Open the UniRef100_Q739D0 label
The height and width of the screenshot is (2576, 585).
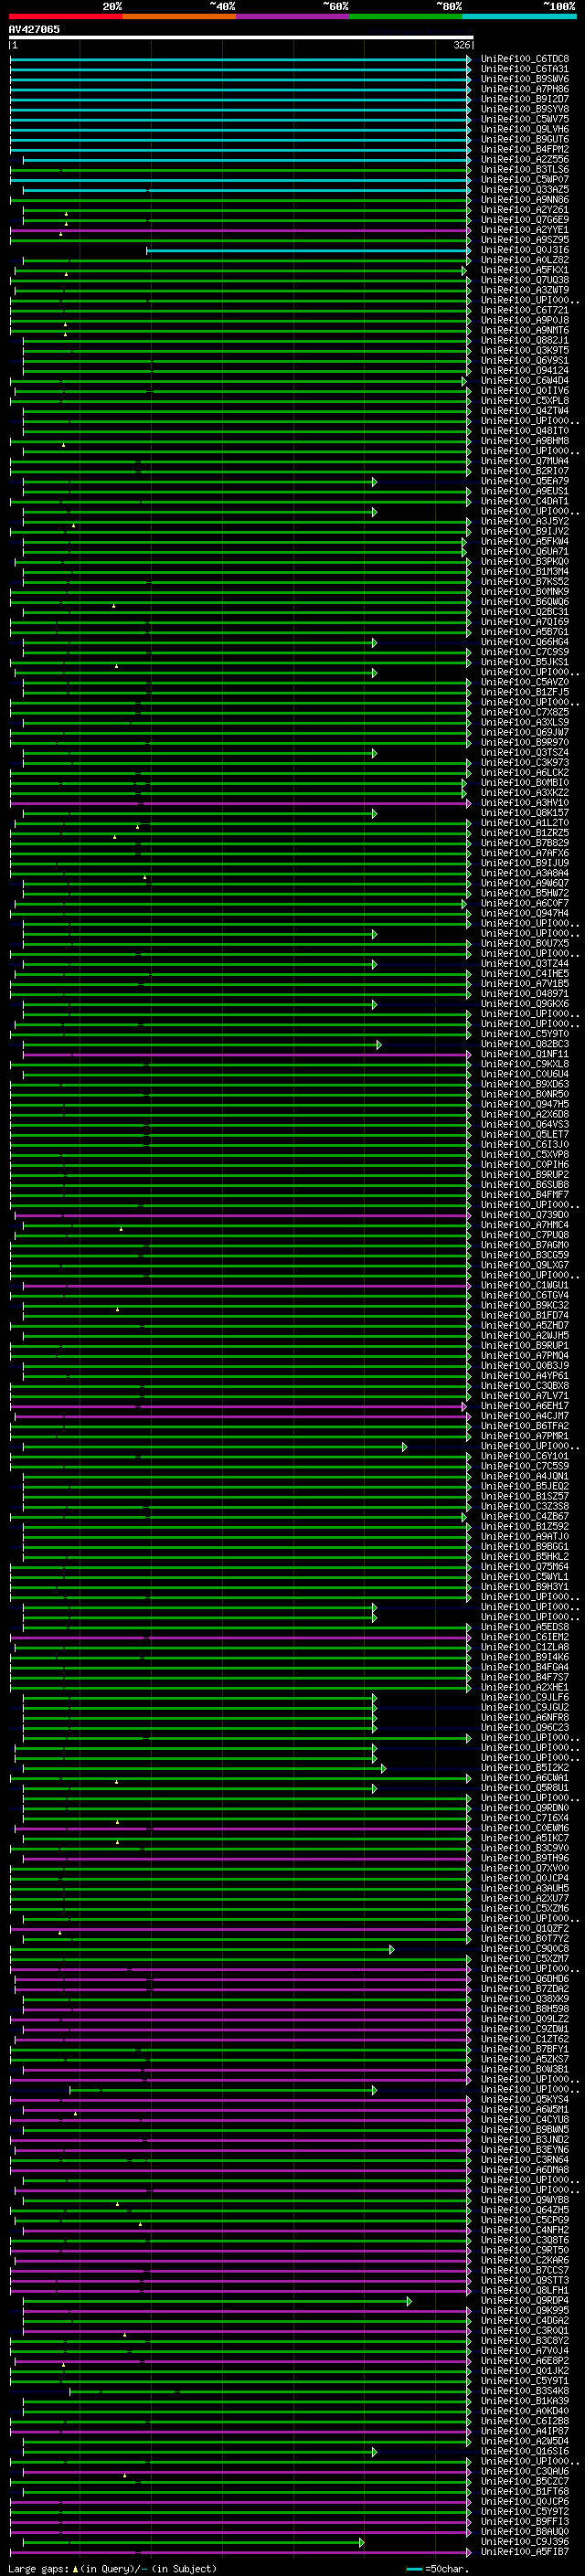click(525, 1215)
